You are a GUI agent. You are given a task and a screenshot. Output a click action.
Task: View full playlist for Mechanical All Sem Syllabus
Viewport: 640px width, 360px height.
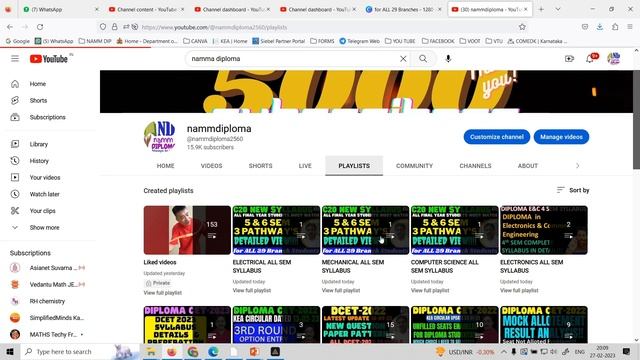pyautogui.click(x=341, y=290)
